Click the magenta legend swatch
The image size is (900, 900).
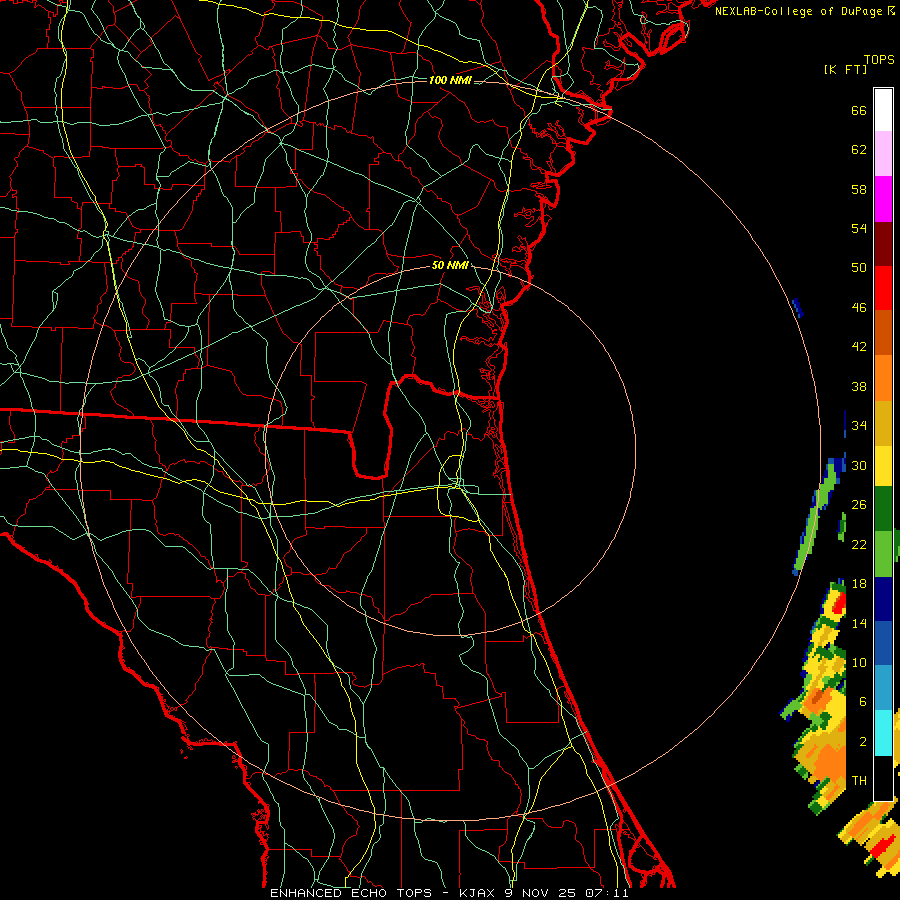[883, 199]
